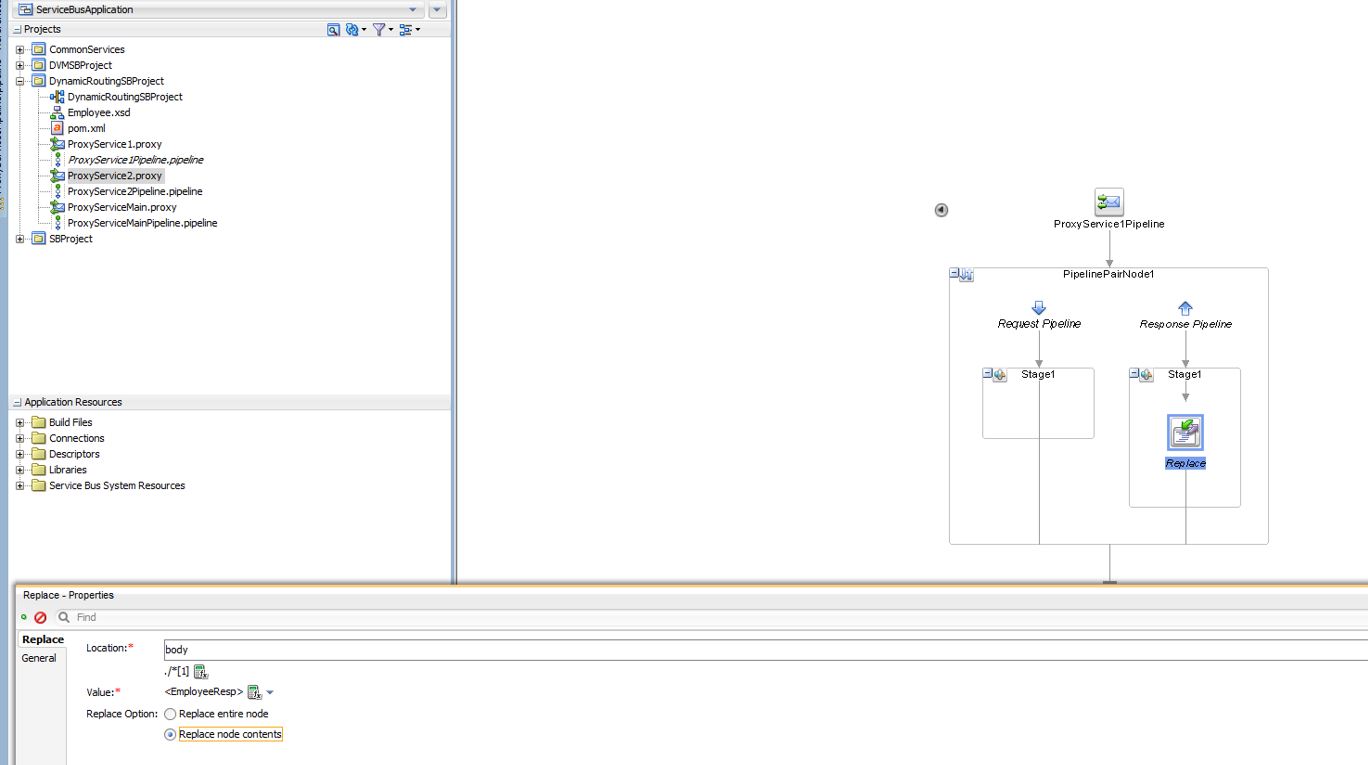
Task: Click the back navigation arrow beside the pipeline canvas
Action: (x=940, y=209)
